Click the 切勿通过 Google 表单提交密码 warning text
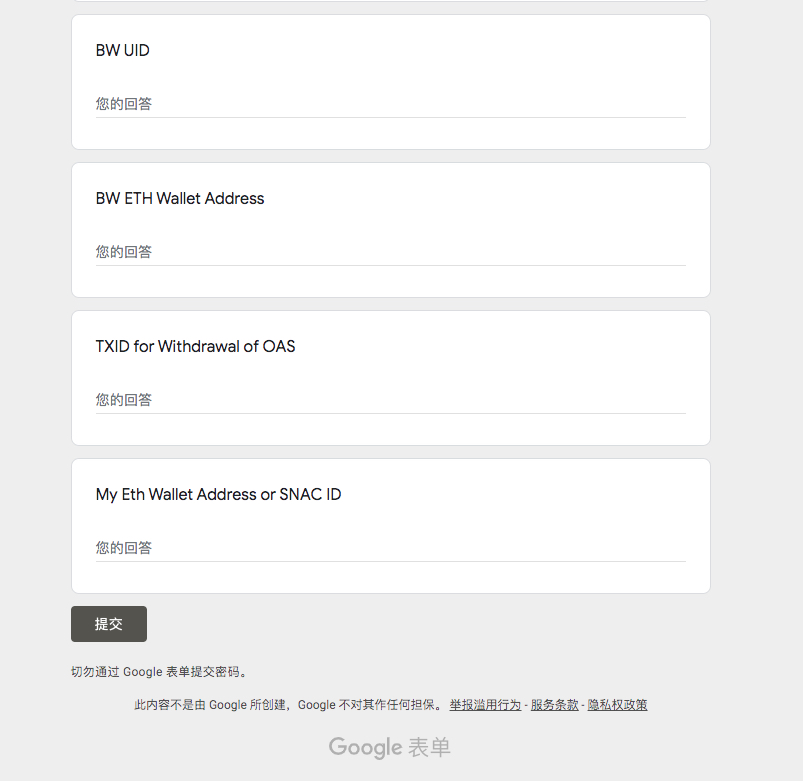Image resolution: width=803 pixels, height=781 pixels. [x=158, y=672]
